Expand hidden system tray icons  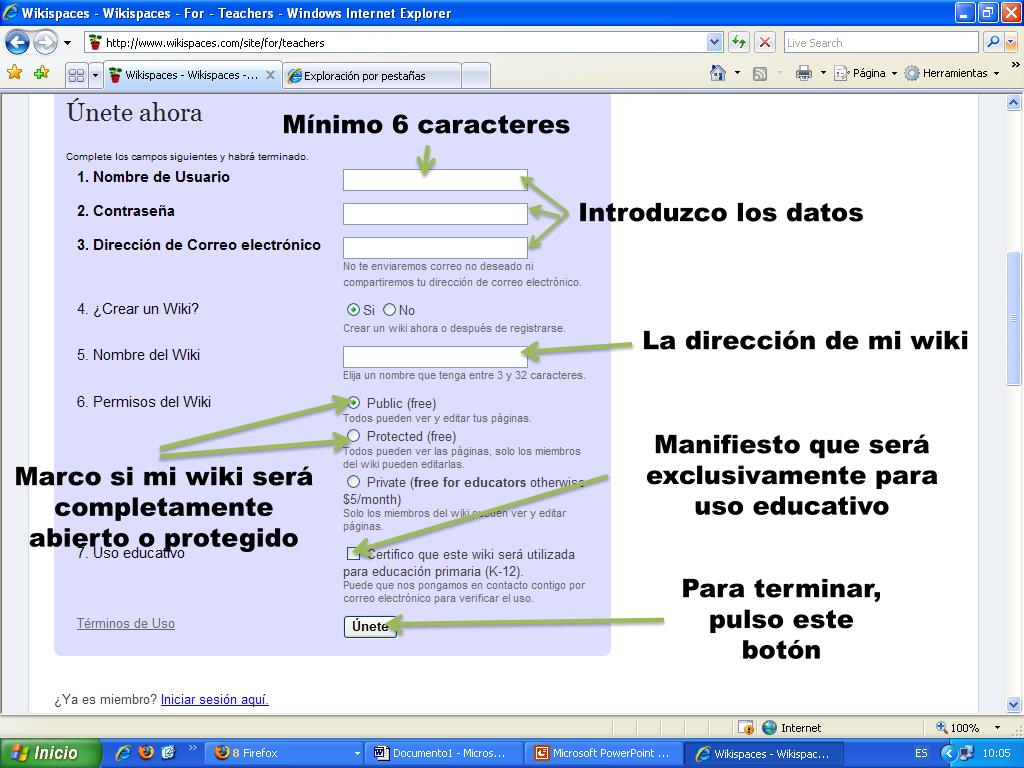pyautogui.click(x=948, y=753)
